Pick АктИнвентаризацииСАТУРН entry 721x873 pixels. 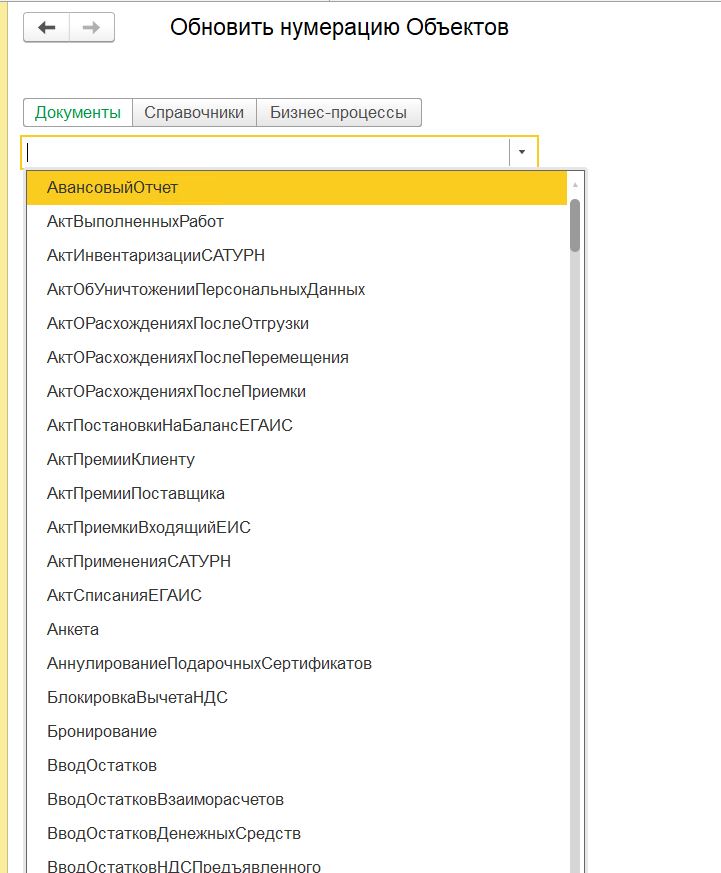(x=297, y=256)
